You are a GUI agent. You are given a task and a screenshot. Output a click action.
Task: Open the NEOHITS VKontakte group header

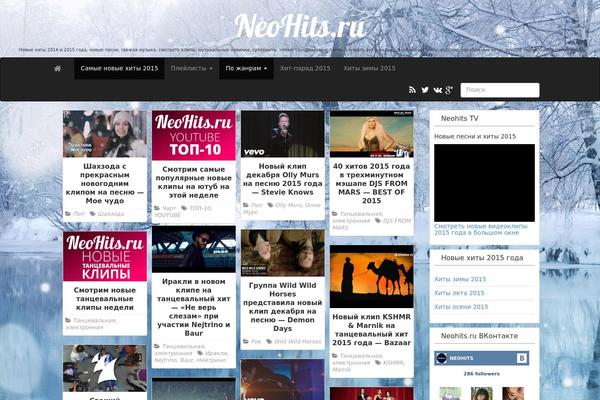481,358
